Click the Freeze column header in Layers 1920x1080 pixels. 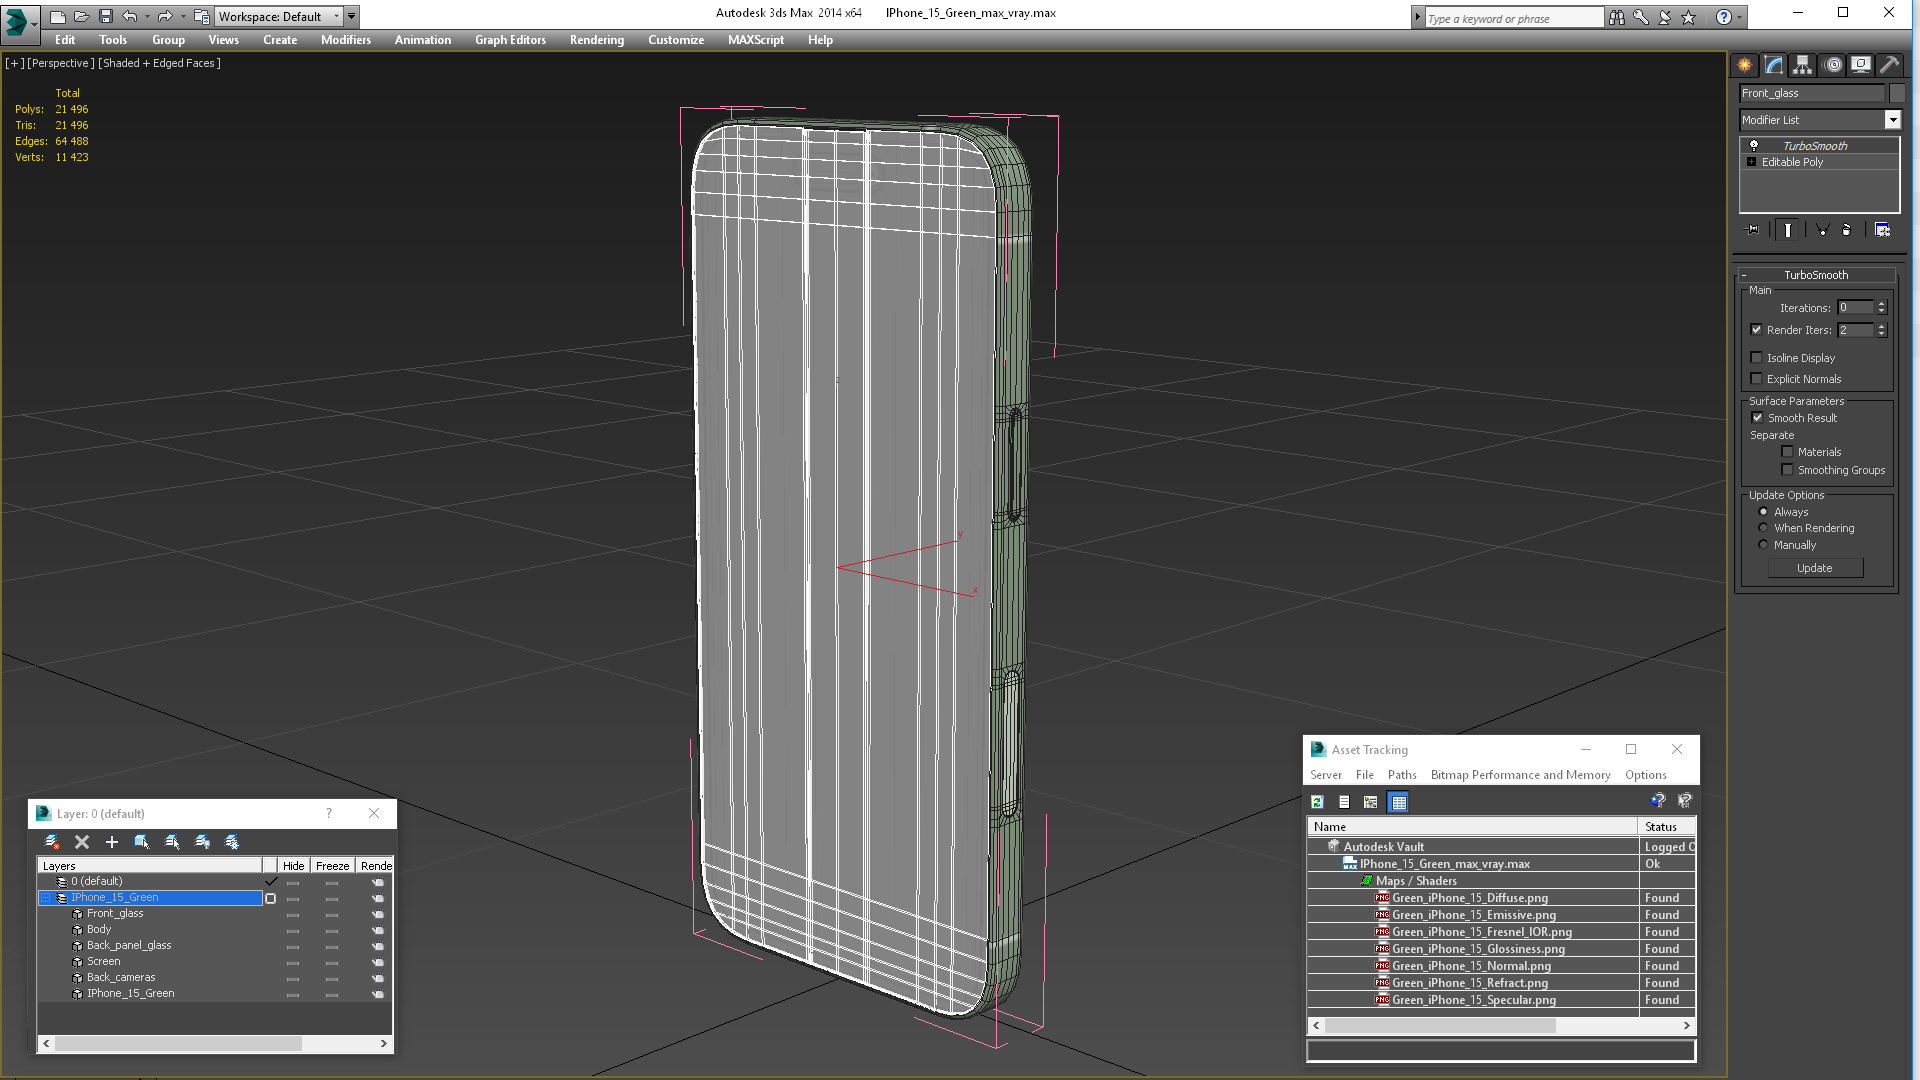pyautogui.click(x=332, y=866)
